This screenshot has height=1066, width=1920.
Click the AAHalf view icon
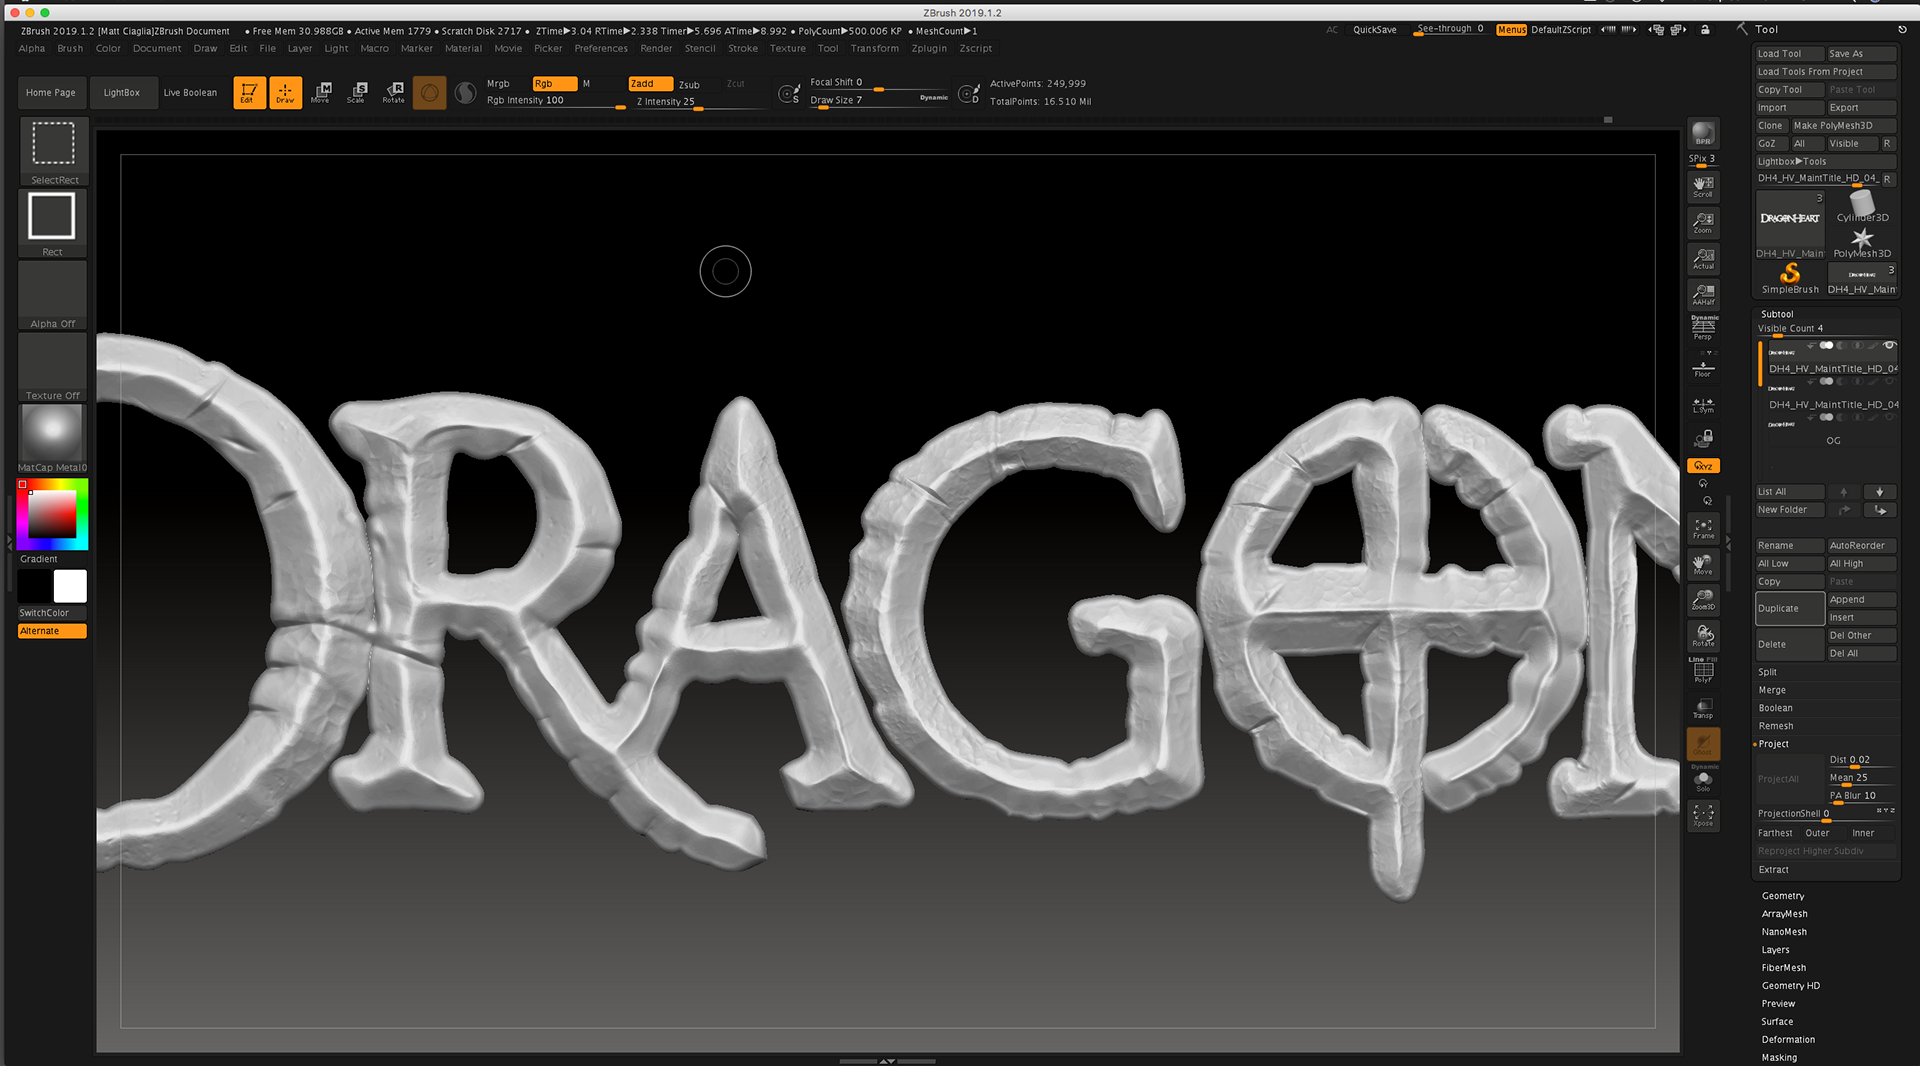(1703, 295)
